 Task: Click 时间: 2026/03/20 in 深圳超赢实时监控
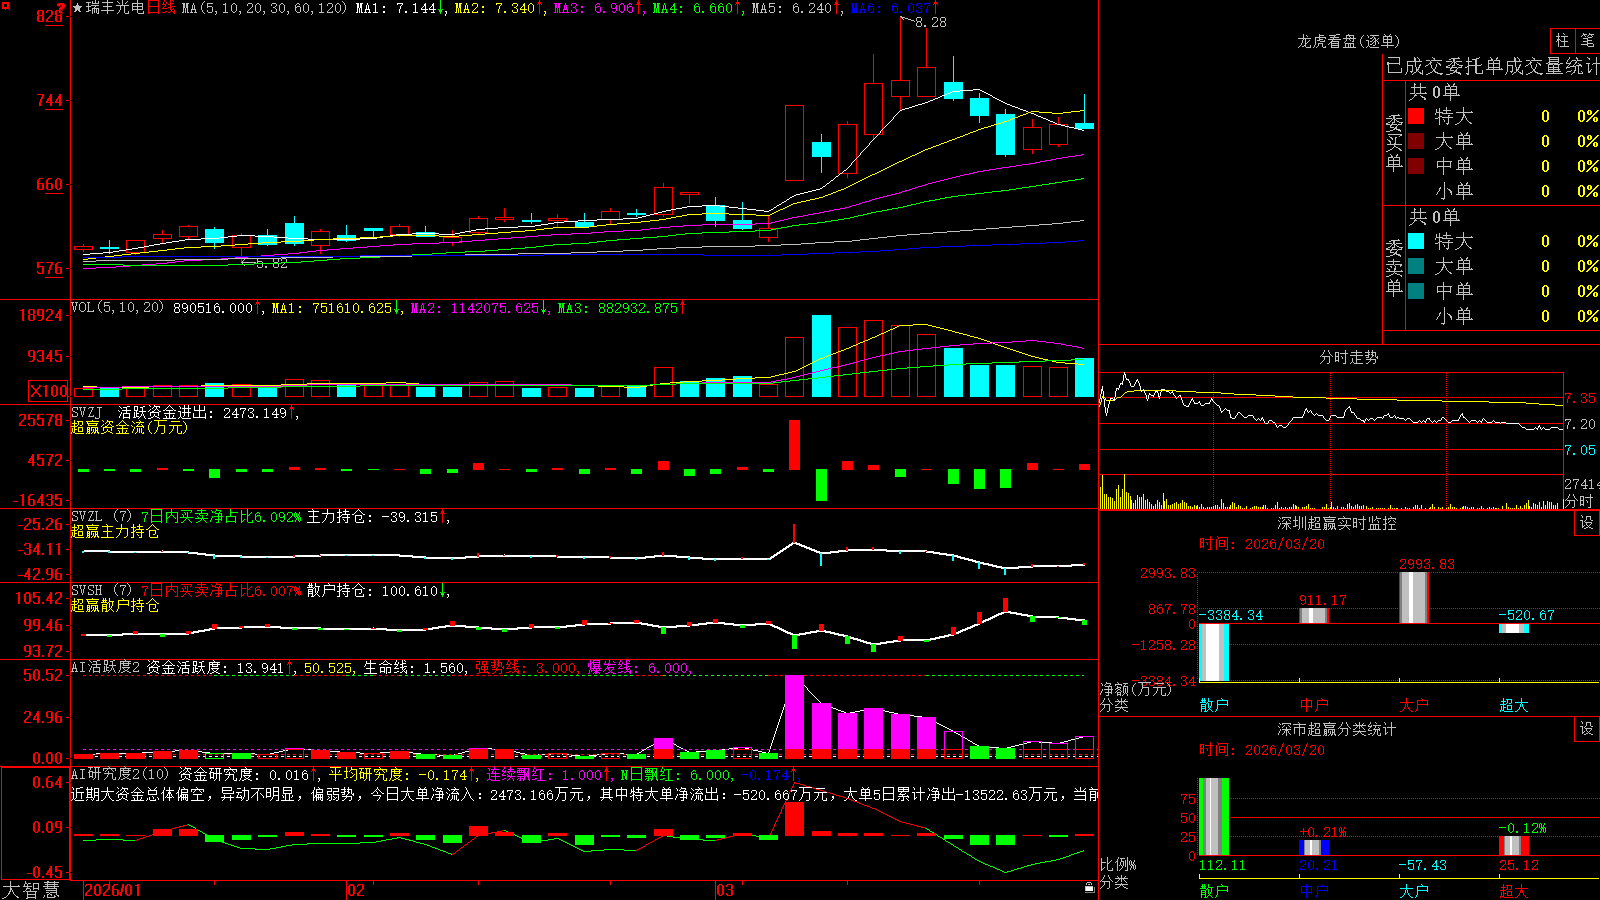tap(1262, 544)
